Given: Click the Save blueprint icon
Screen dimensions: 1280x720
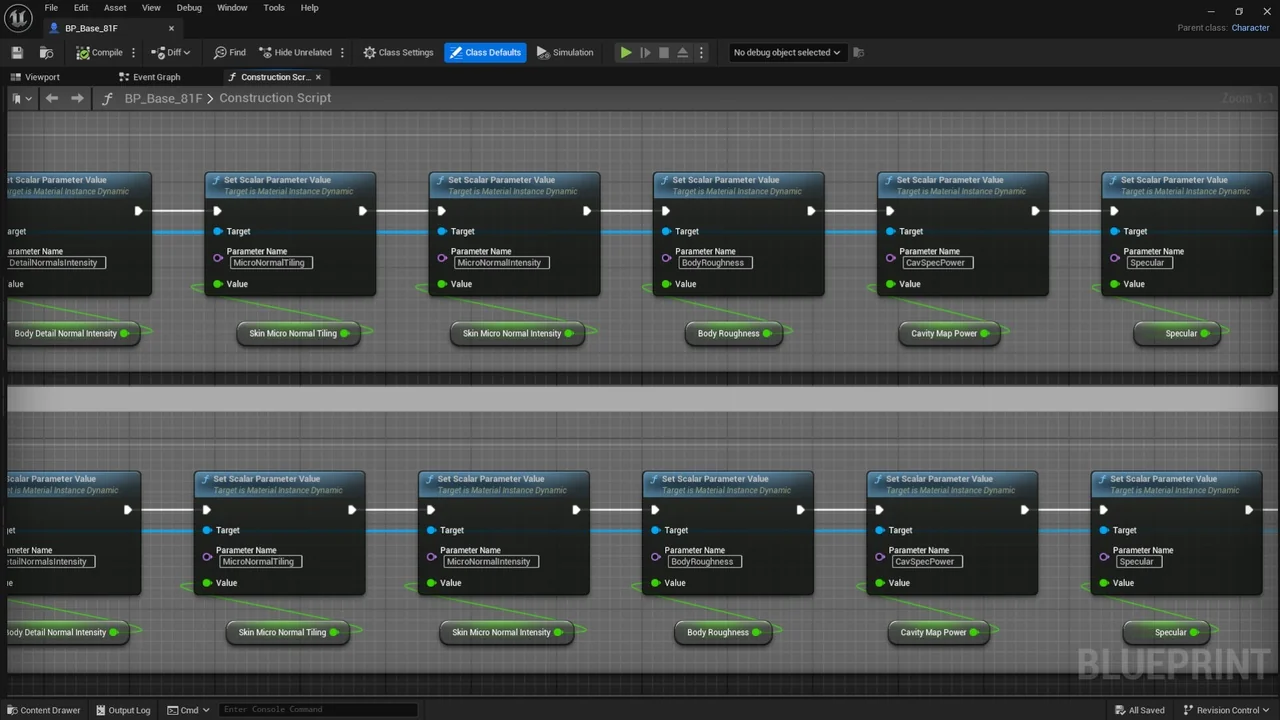Looking at the screenshot, I should [17, 52].
